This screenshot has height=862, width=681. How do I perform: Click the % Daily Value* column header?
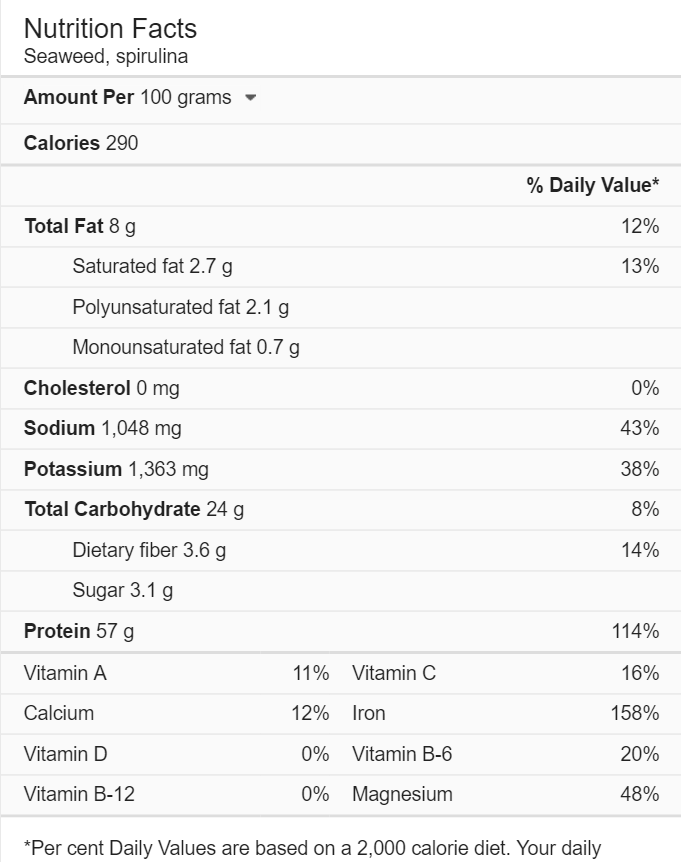pos(593,185)
